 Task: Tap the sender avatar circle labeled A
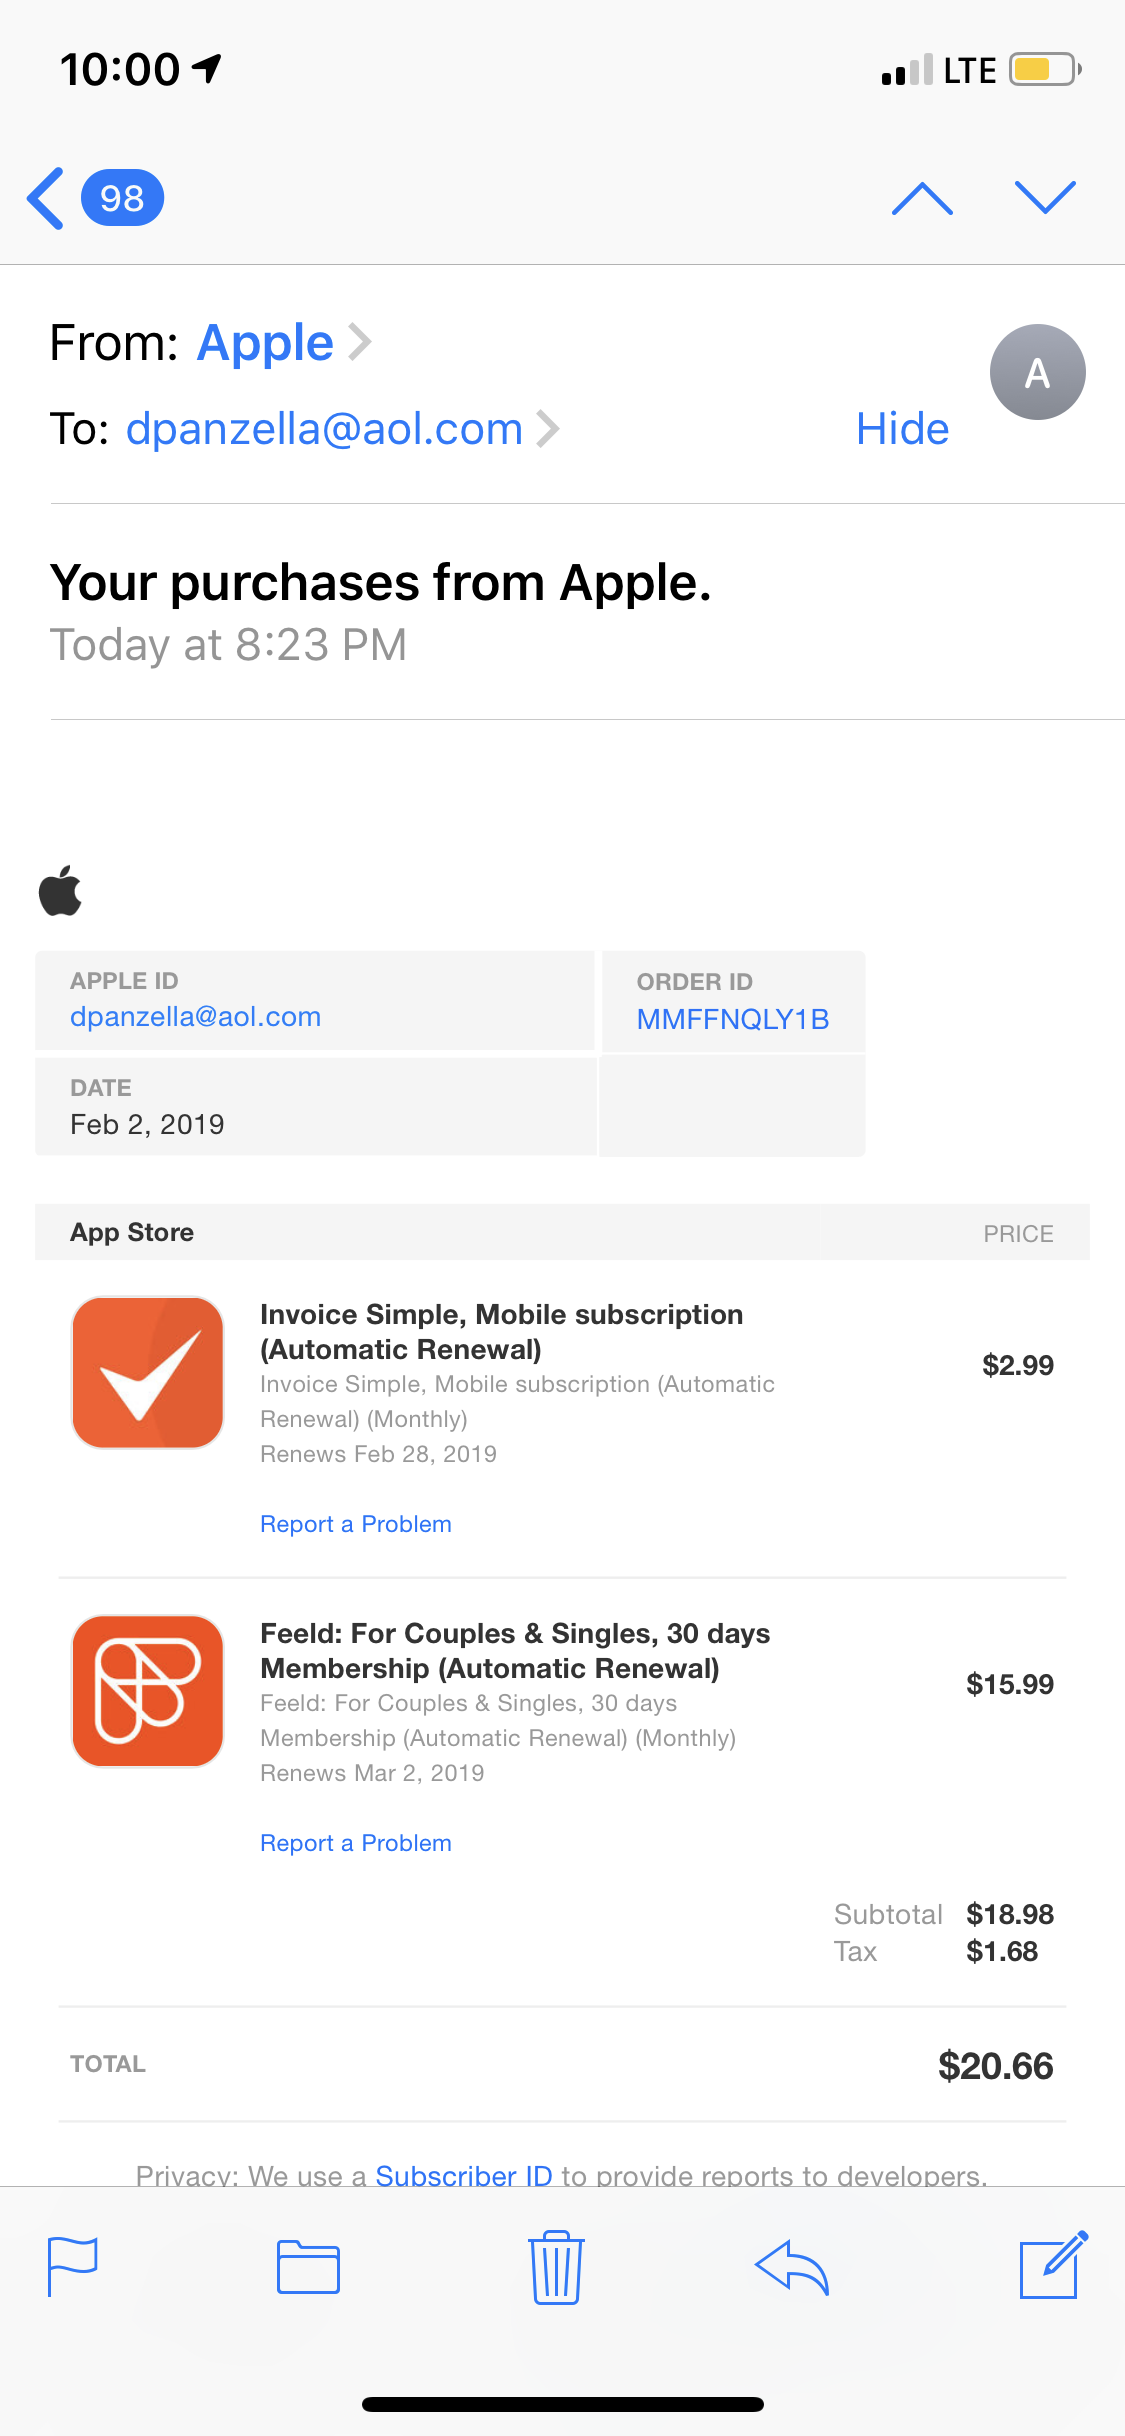point(1038,372)
